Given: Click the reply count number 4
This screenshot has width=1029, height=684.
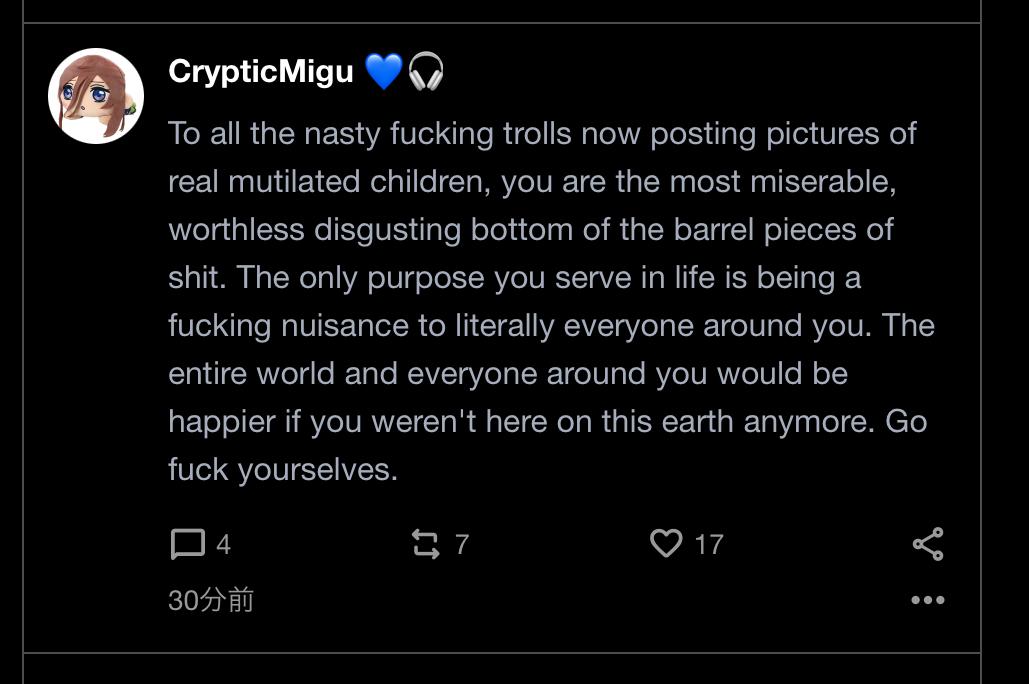Looking at the screenshot, I should tap(223, 545).
